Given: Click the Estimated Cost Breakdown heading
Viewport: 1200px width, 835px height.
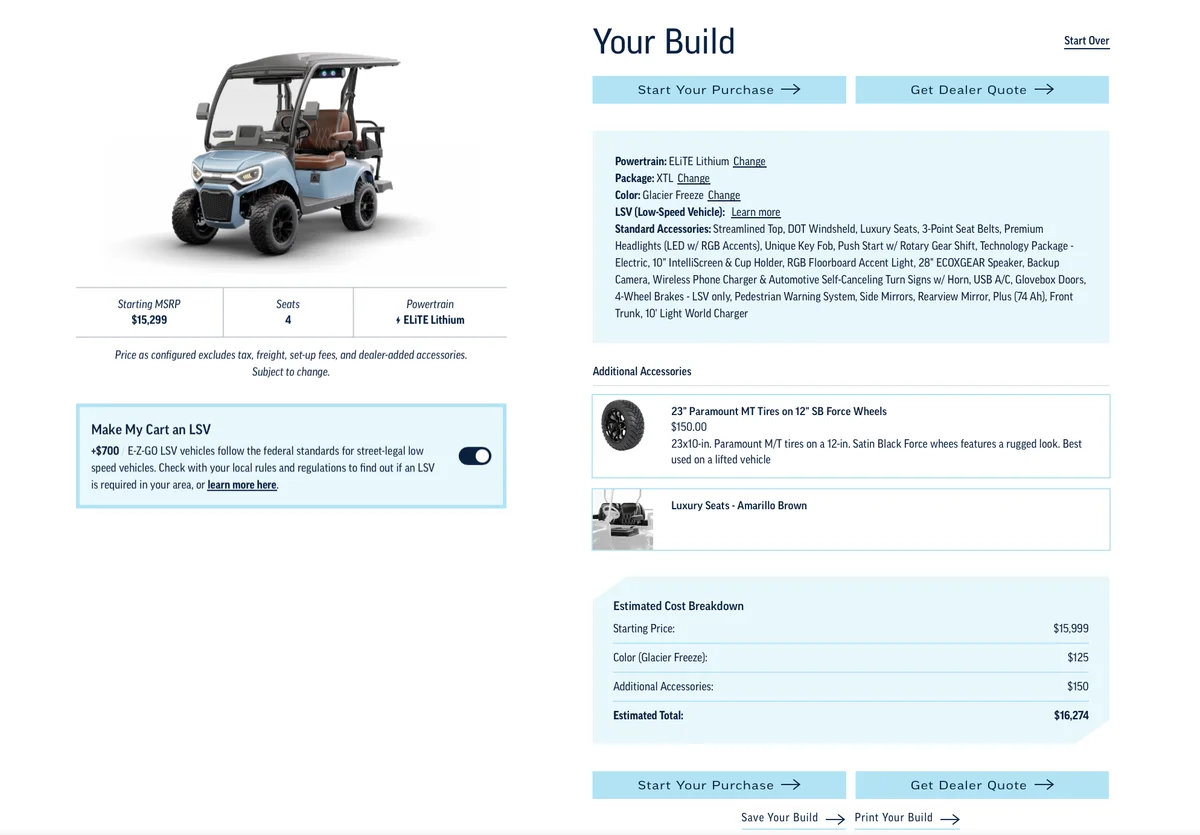Looking at the screenshot, I should [x=678, y=606].
